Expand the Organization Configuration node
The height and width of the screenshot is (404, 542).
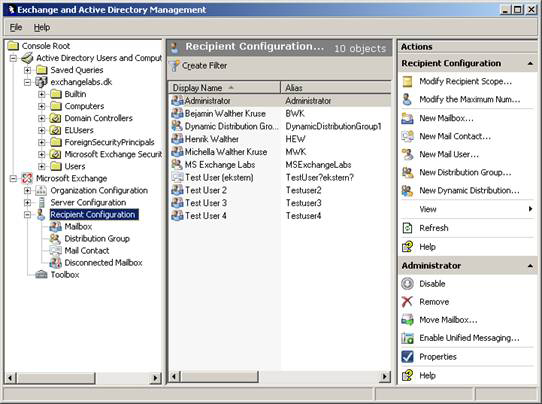[x=27, y=190]
